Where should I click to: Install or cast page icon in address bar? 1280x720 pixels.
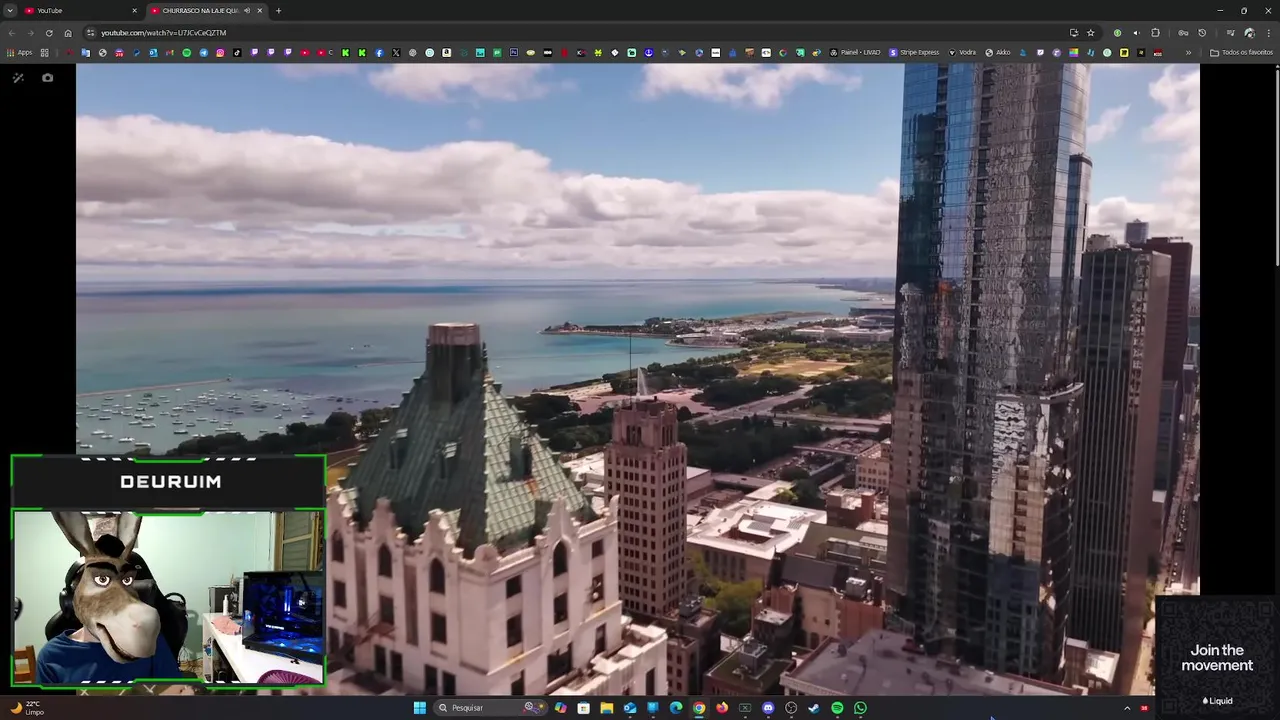click(x=1074, y=33)
